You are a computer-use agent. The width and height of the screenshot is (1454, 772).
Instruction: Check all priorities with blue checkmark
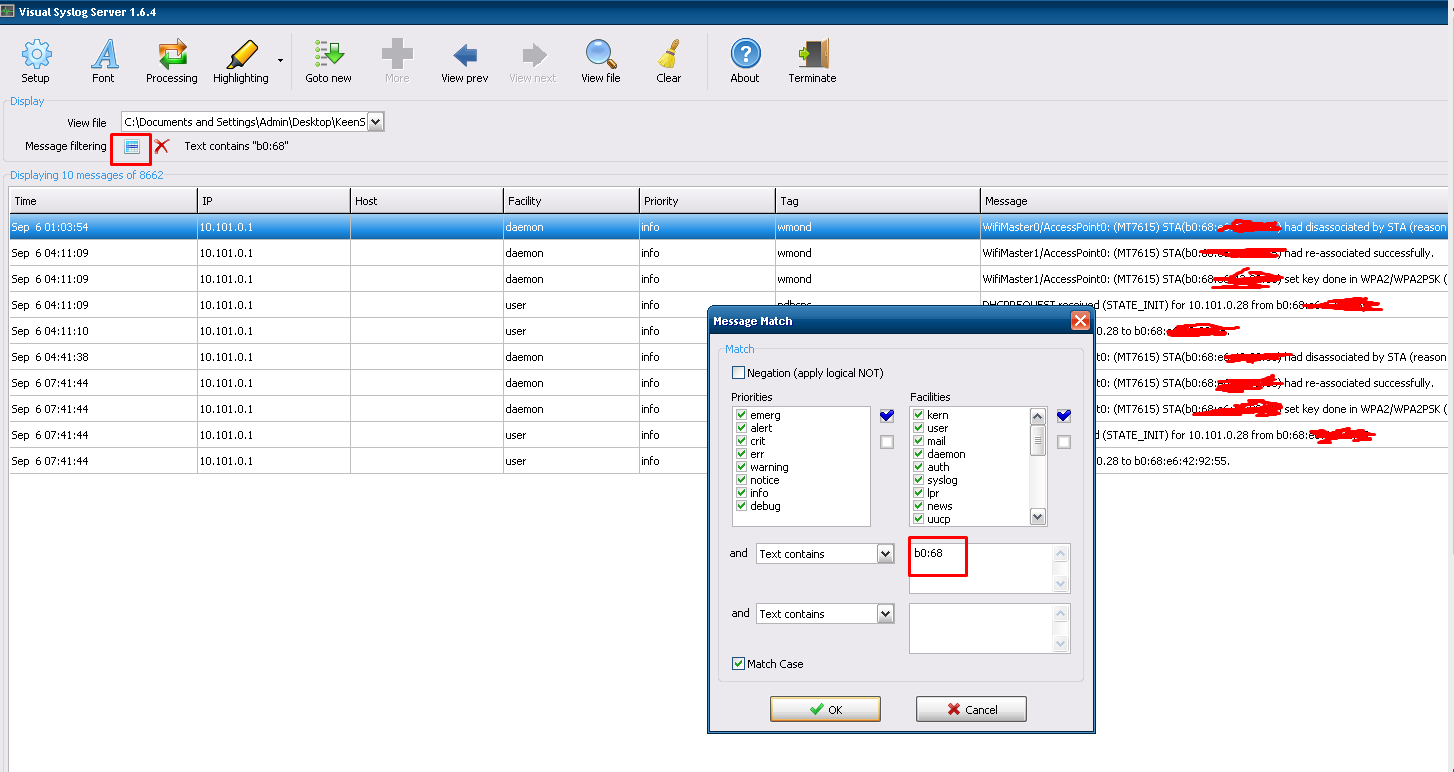886,416
